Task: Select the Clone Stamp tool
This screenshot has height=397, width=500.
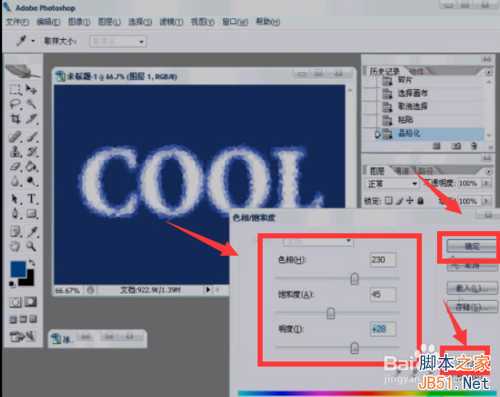Action: 15,152
